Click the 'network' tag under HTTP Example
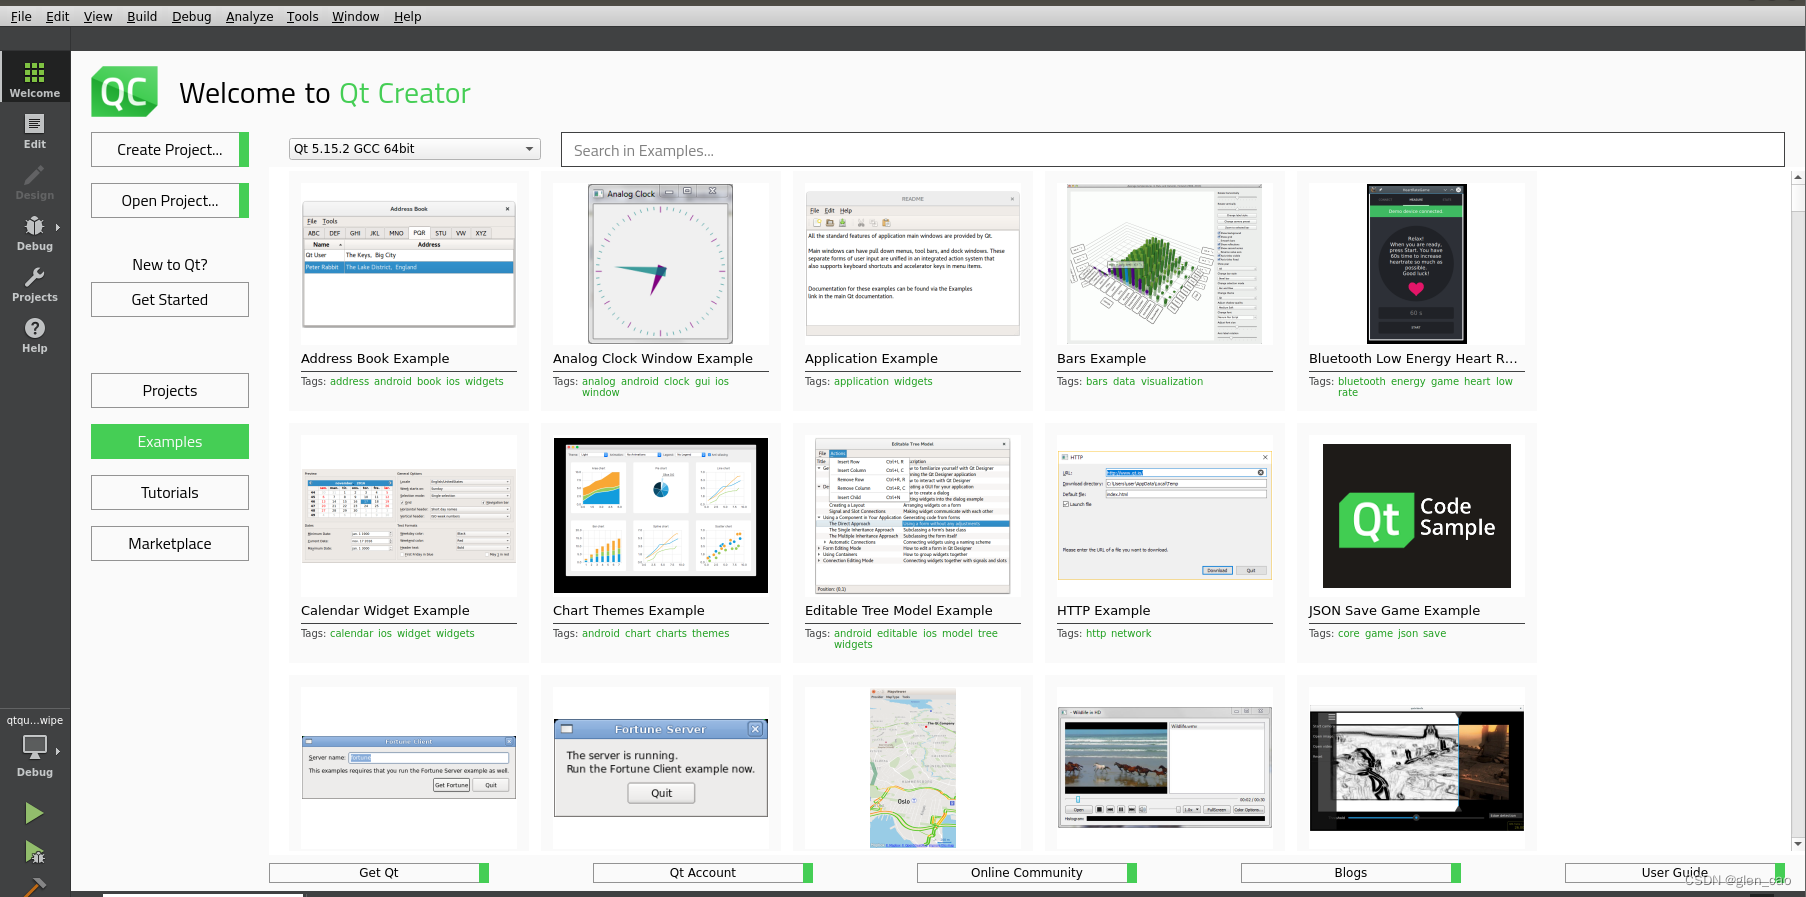 [x=1131, y=634]
